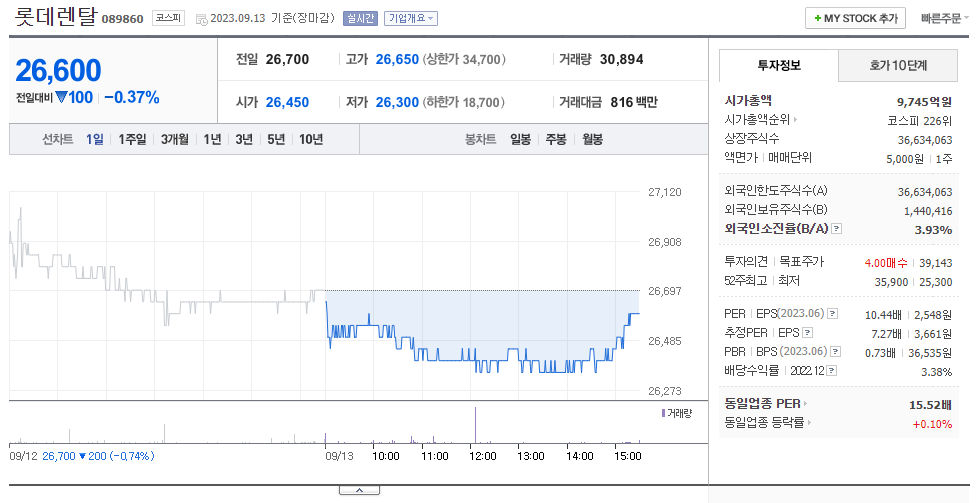The image size is (977, 503).
Task: Select the 10년 line chart period
Action: tap(311, 139)
